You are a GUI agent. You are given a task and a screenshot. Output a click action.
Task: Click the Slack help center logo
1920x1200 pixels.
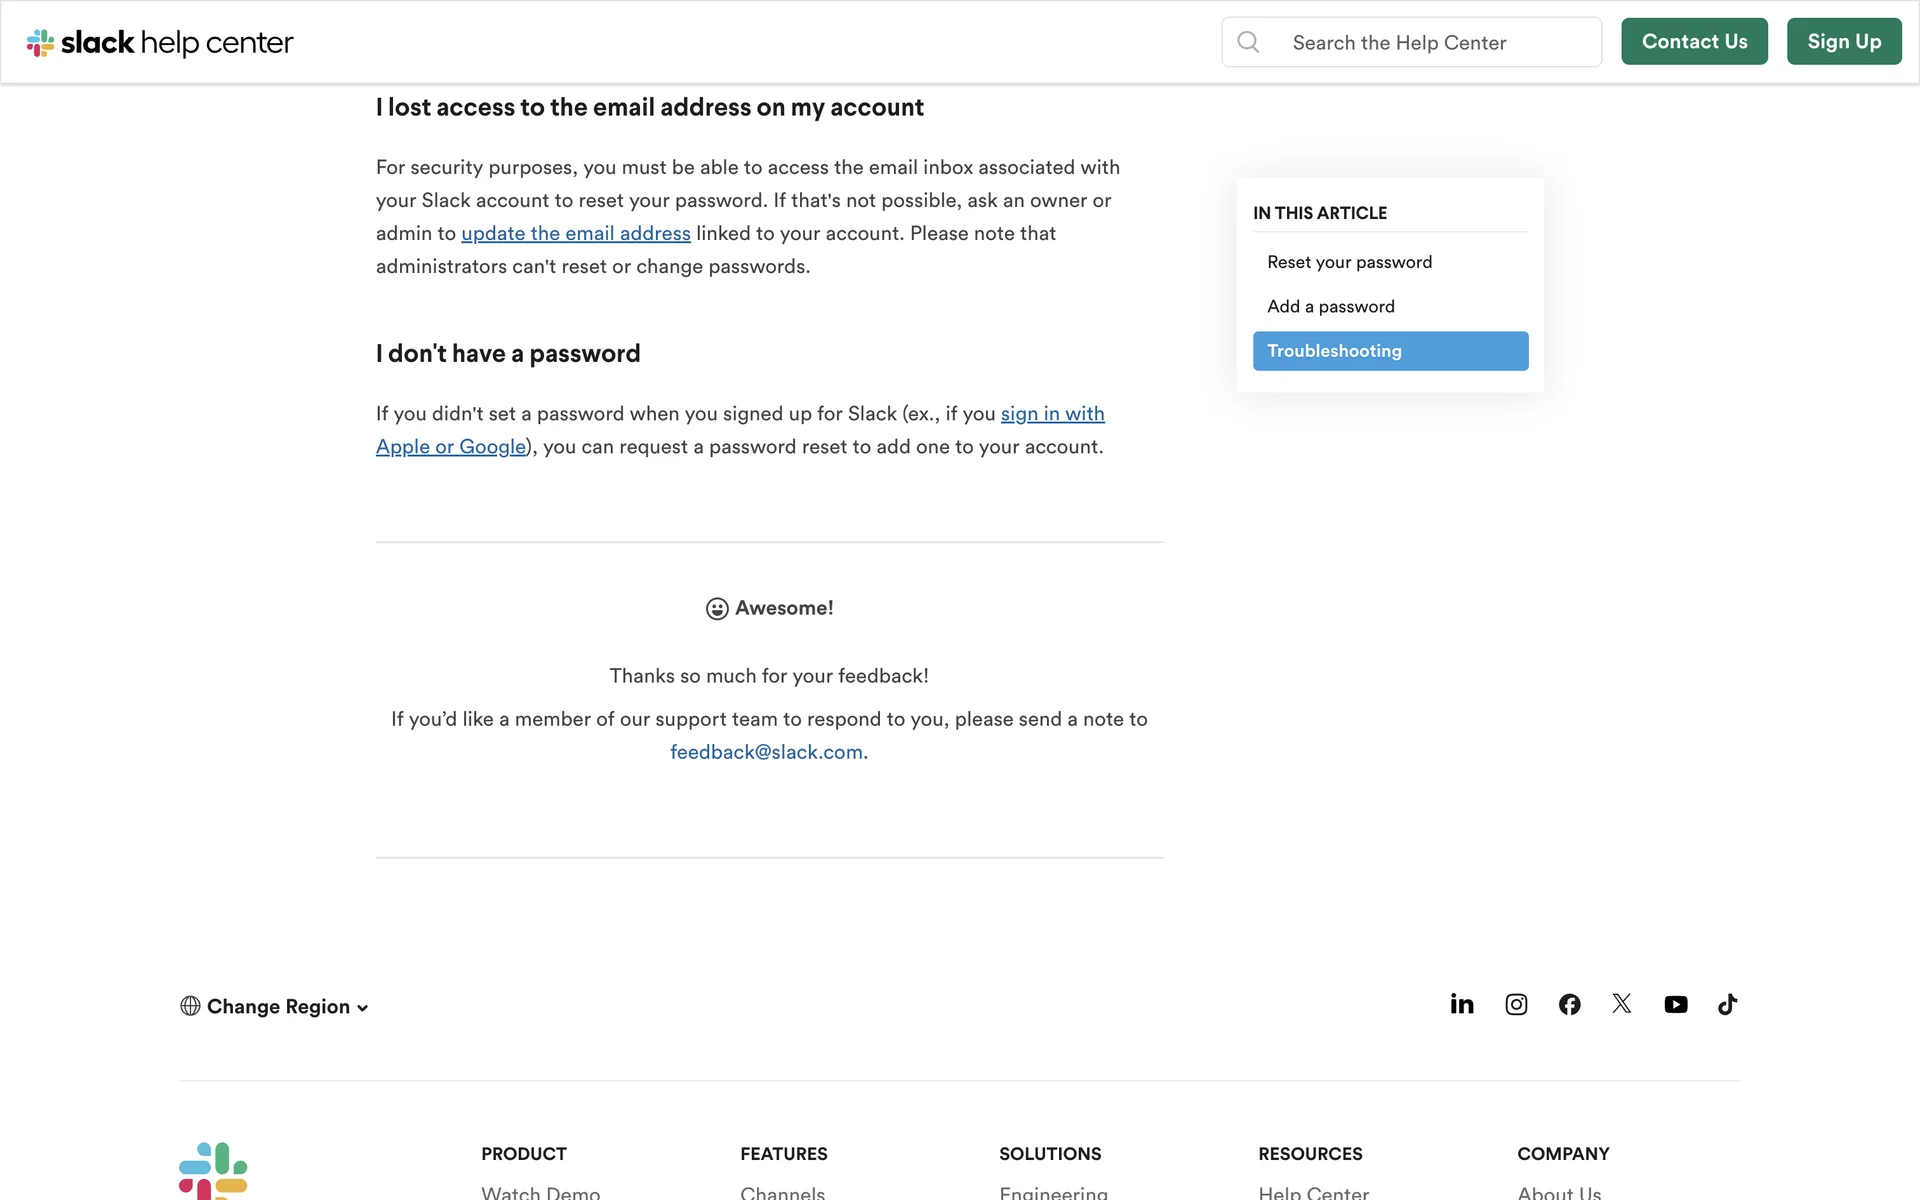[x=160, y=42]
